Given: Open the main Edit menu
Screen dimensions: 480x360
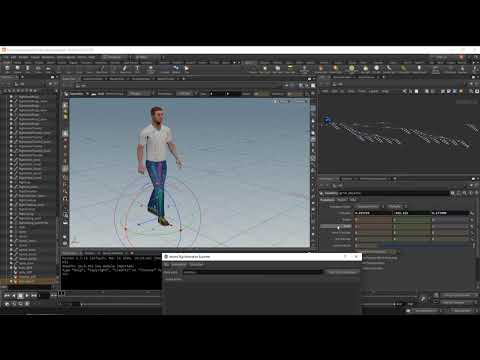Looking at the screenshot, I should tap(13, 57).
